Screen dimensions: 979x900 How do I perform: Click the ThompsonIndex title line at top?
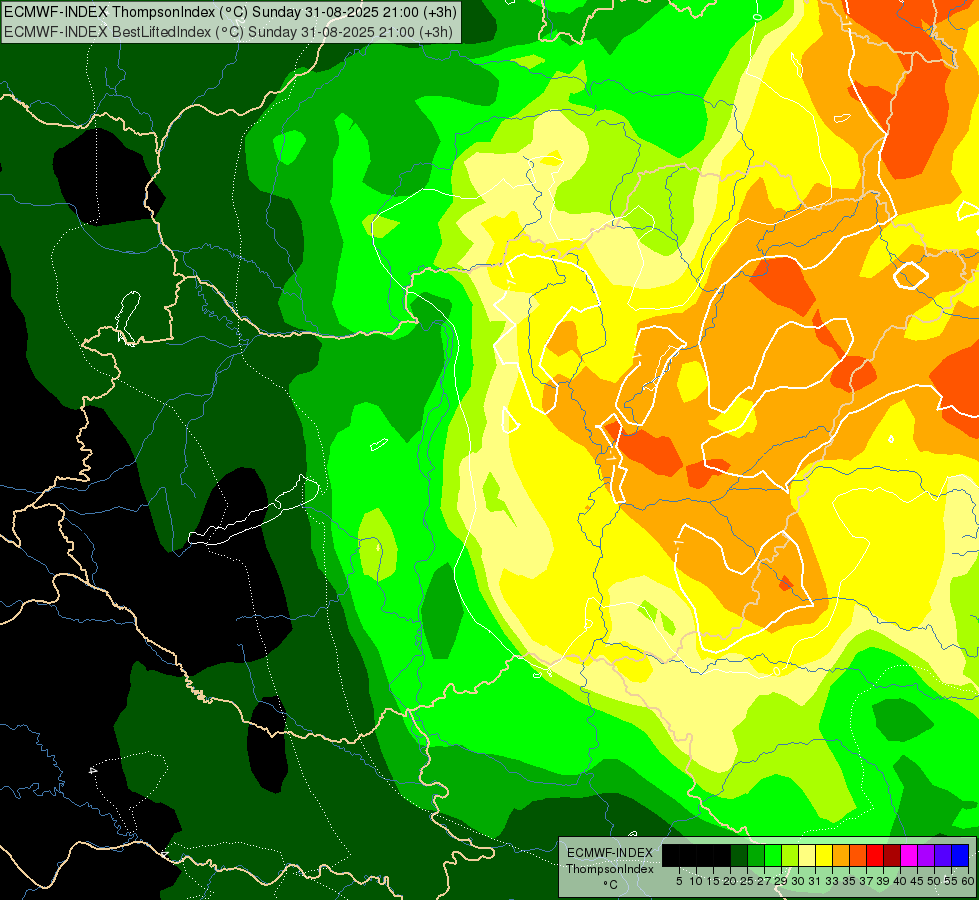point(230,11)
